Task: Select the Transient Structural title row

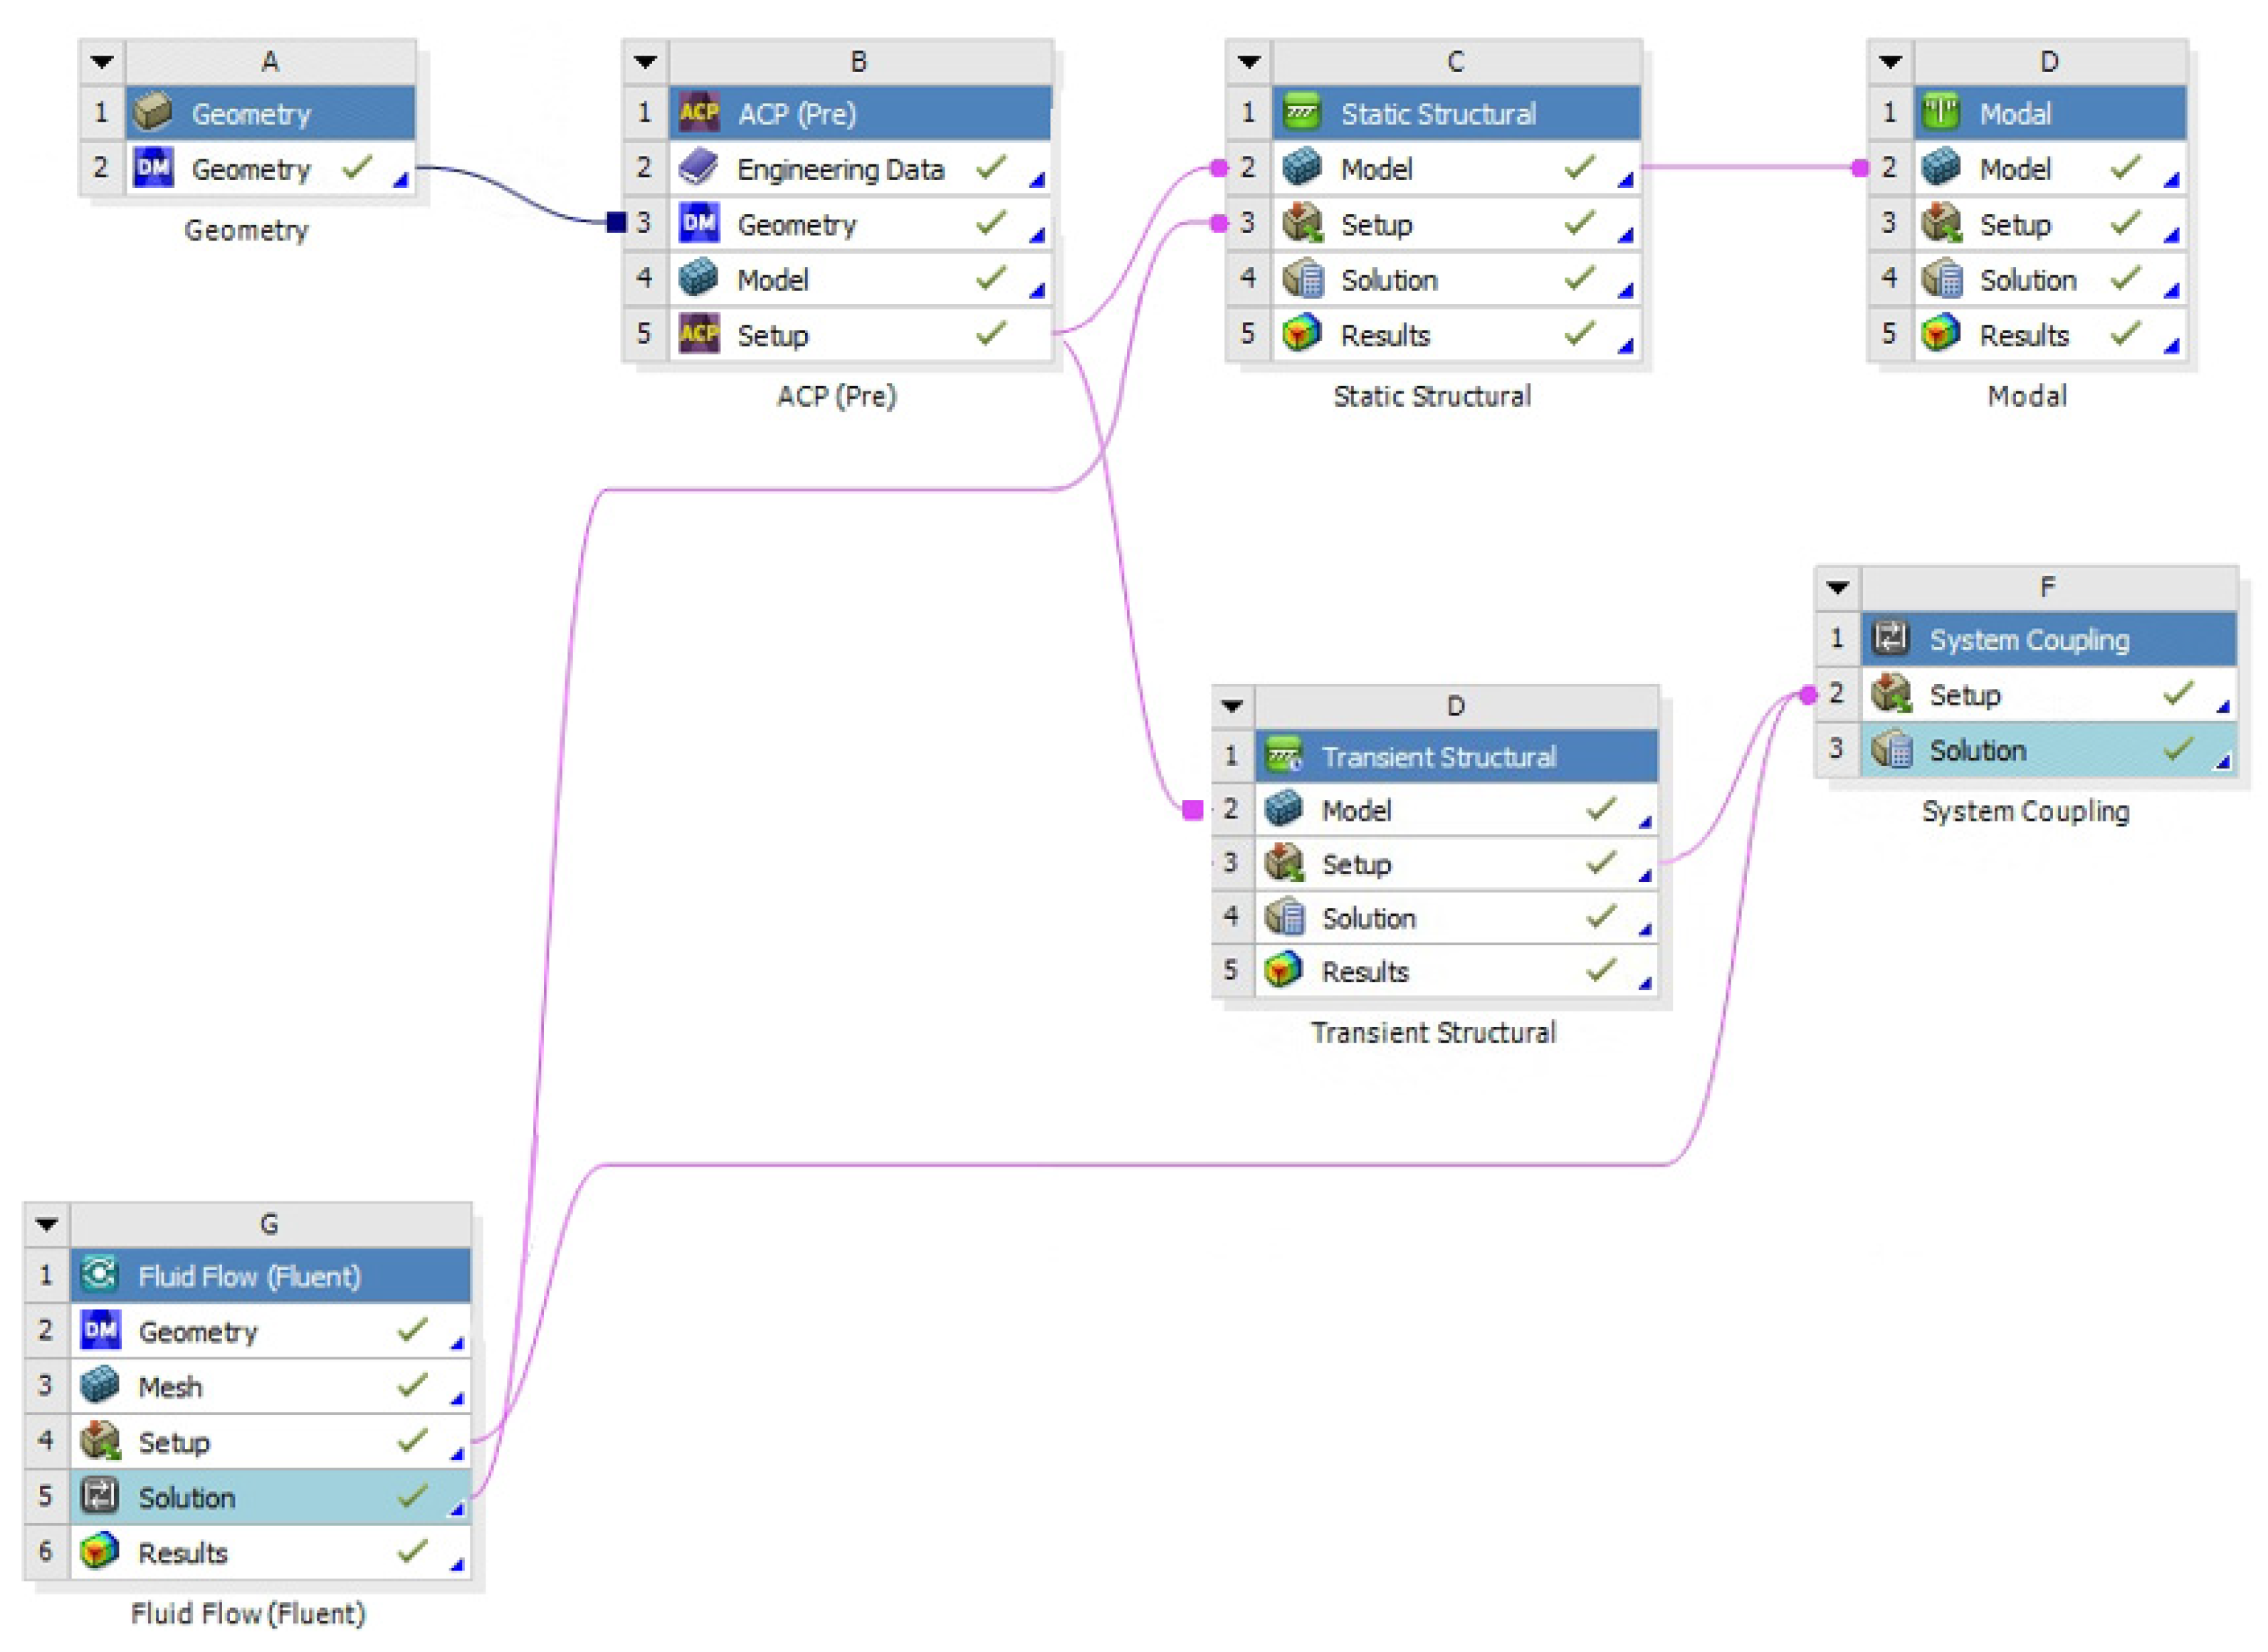Action: [1438, 757]
